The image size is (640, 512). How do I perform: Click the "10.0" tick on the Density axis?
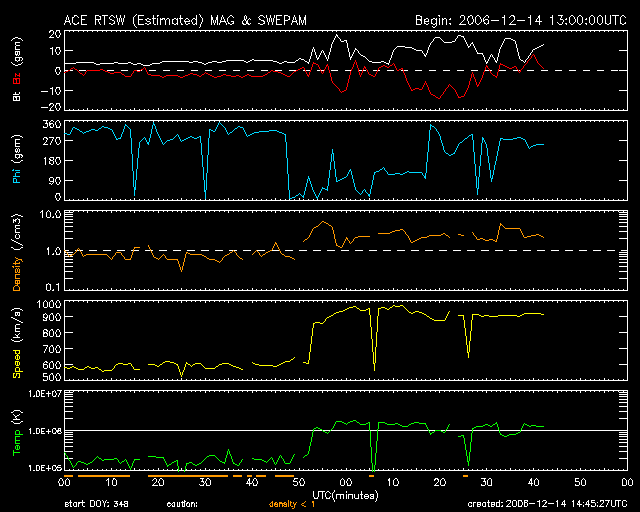(x=50, y=214)
